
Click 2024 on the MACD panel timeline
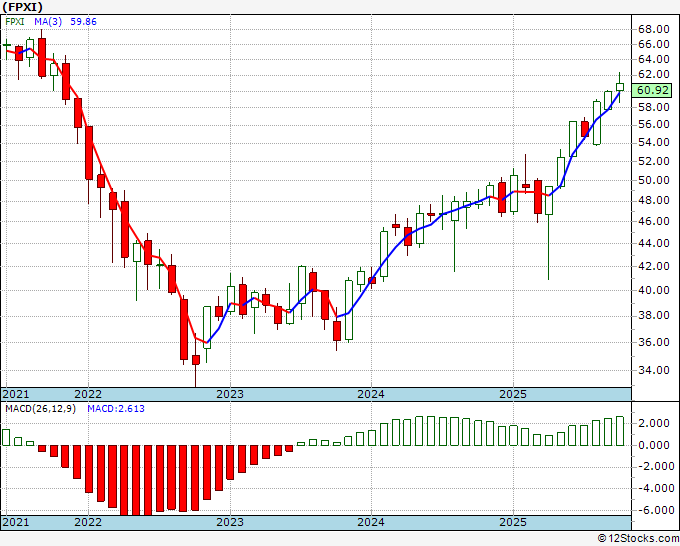371,522
